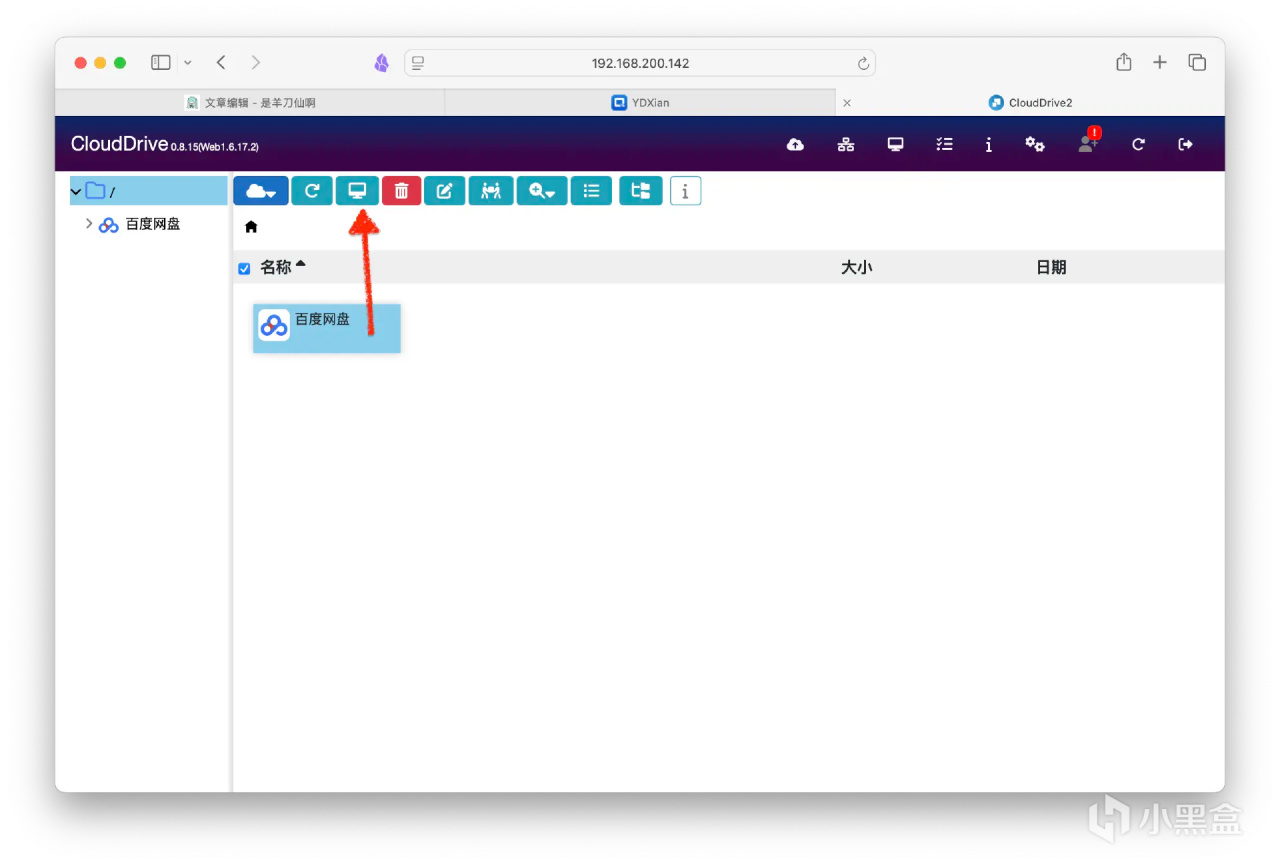Expand the 百度网盘 tree node chevron
The image size is (1280, 865).
pyautogui.click(x=89, y=224)
